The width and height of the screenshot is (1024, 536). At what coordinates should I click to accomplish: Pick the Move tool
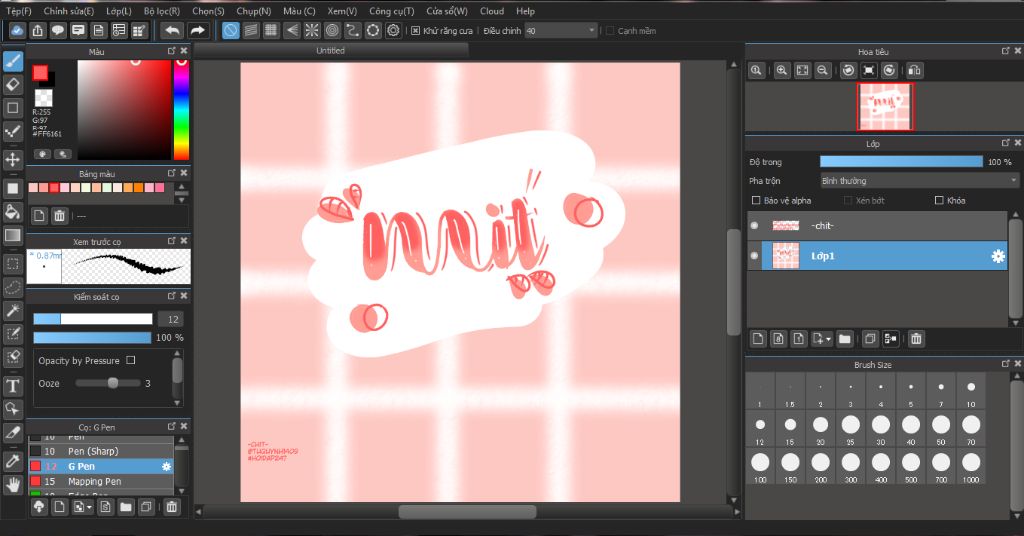13,159
